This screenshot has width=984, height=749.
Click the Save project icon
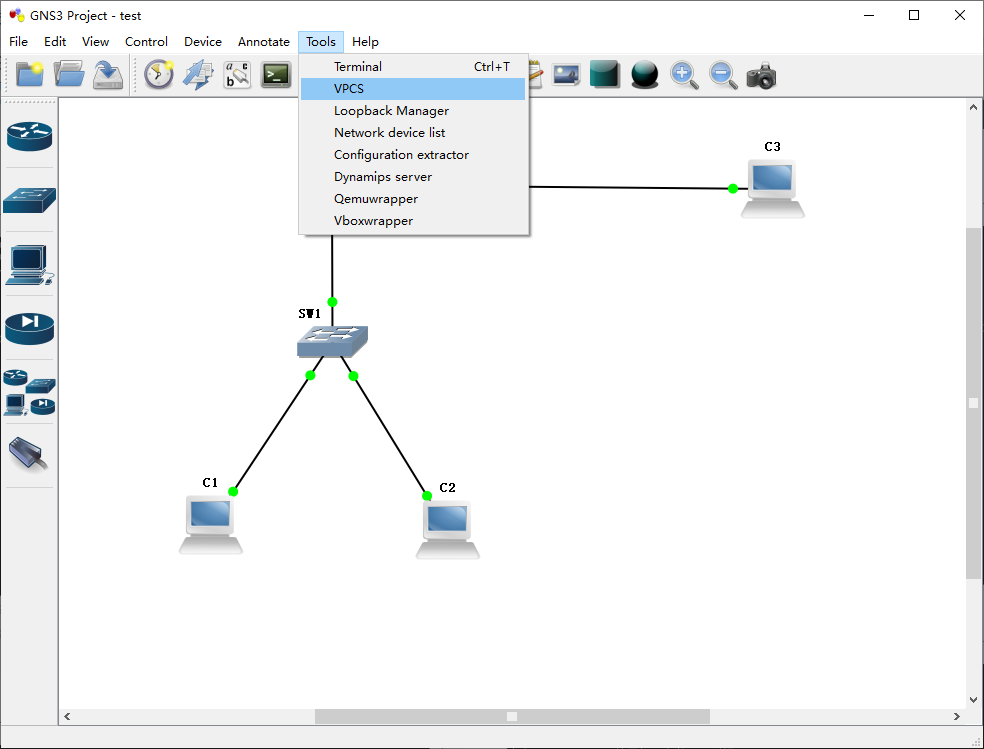click(x=108, y=75)
